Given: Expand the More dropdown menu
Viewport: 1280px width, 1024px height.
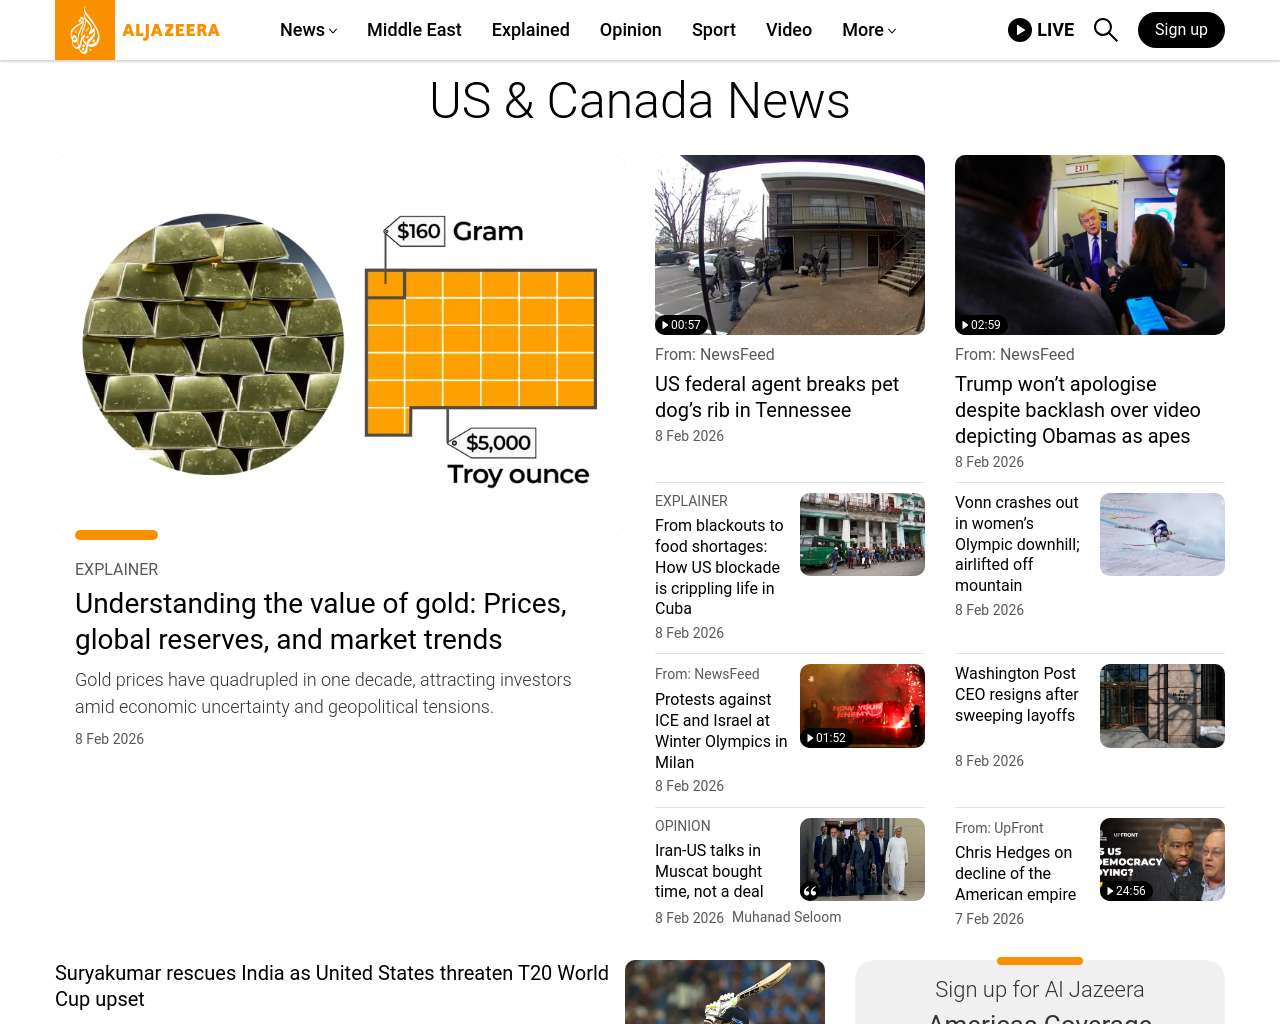Looking at the screenshot, I should pyautogui.click(x=868, y=30).
